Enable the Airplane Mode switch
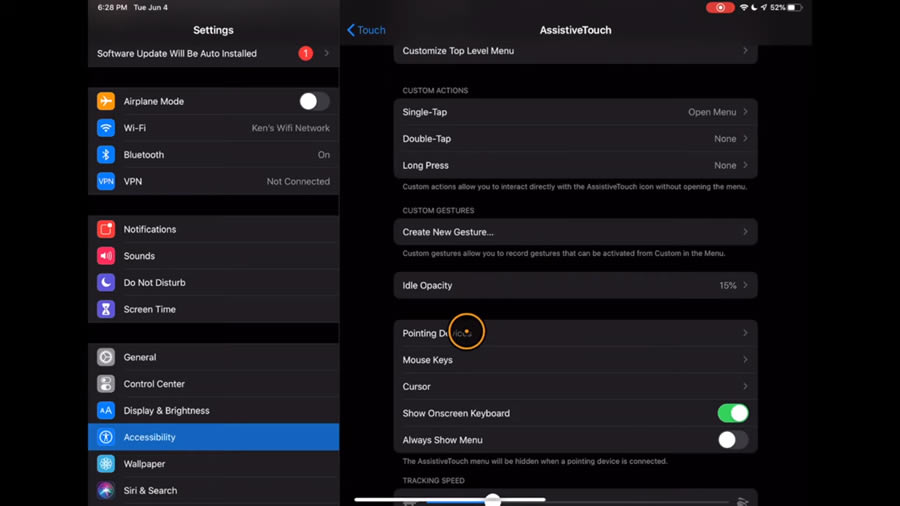 313,102
